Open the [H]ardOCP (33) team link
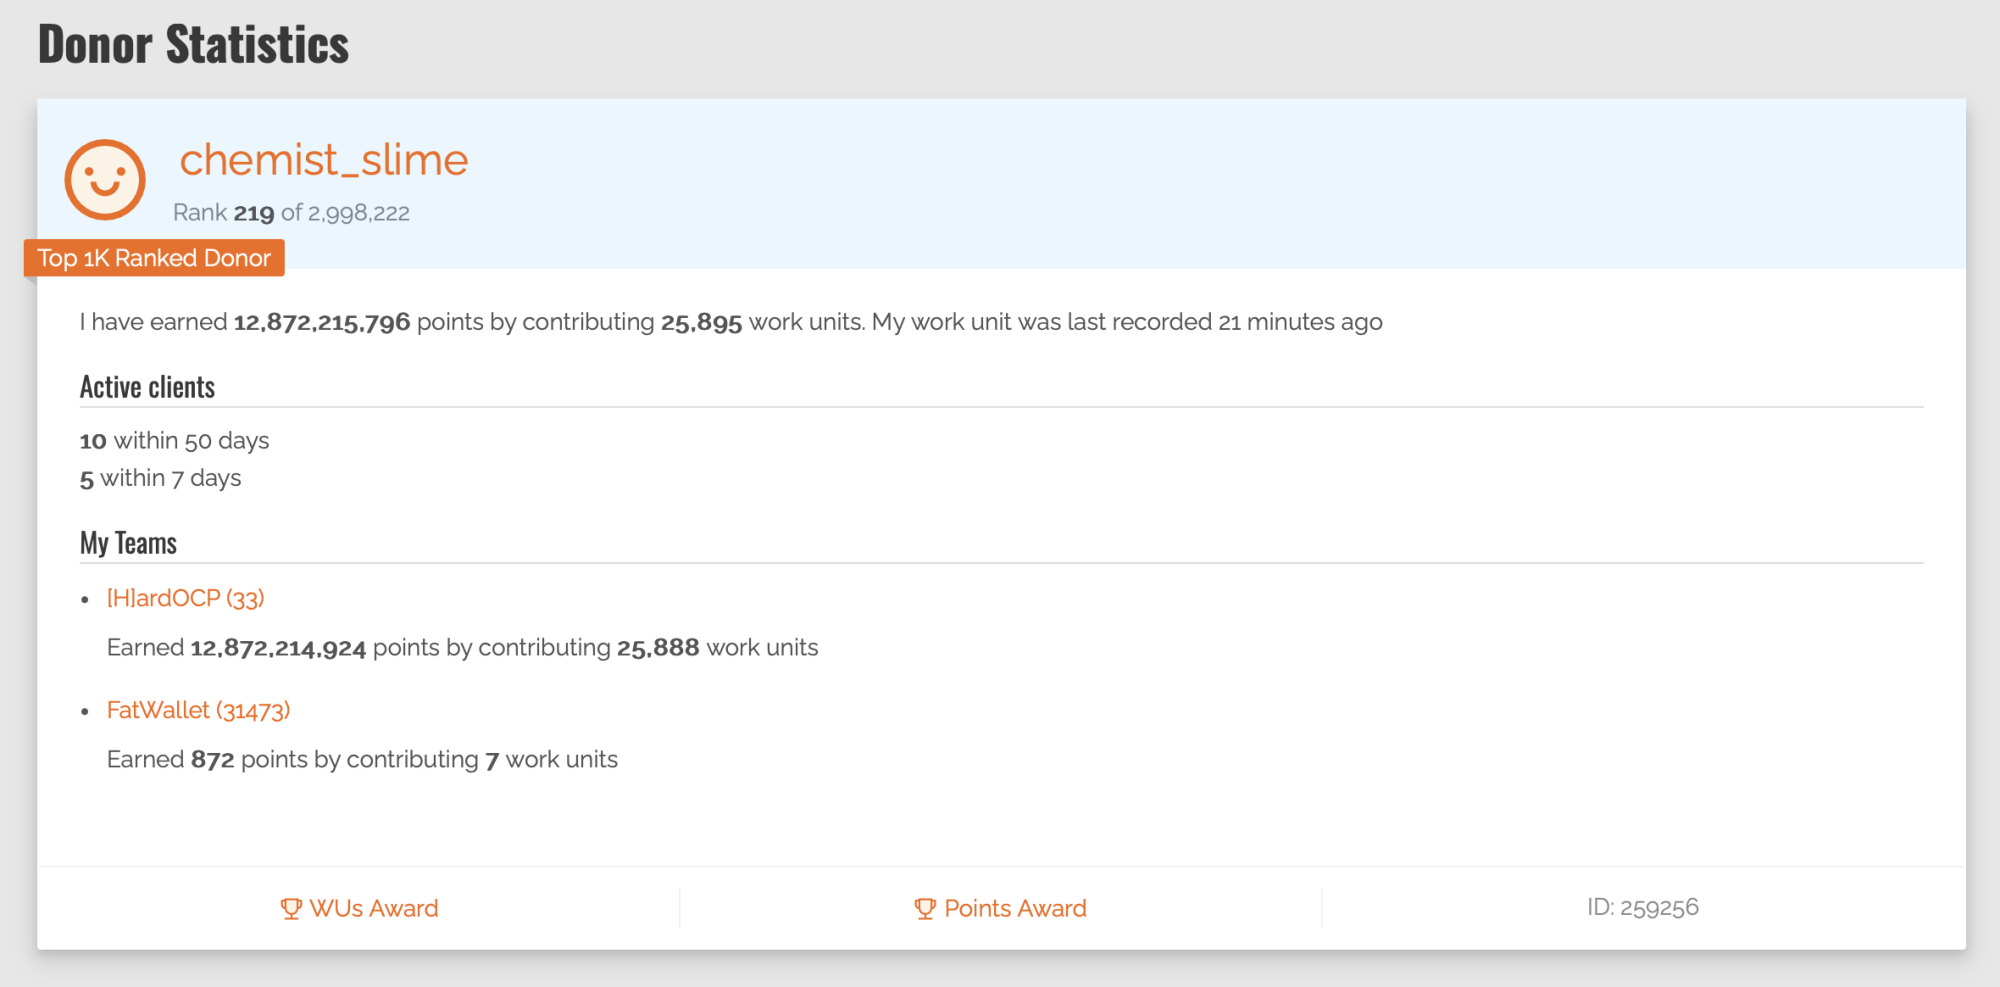Image resolution: width=2000 pixels, height=987 pixels. tap(185, 598)
